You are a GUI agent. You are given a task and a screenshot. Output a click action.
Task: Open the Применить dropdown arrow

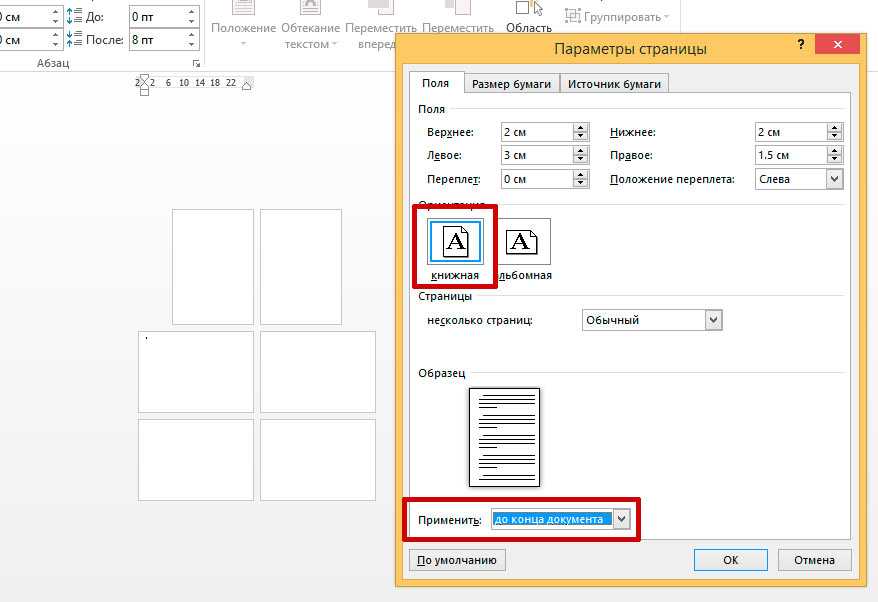622,519
